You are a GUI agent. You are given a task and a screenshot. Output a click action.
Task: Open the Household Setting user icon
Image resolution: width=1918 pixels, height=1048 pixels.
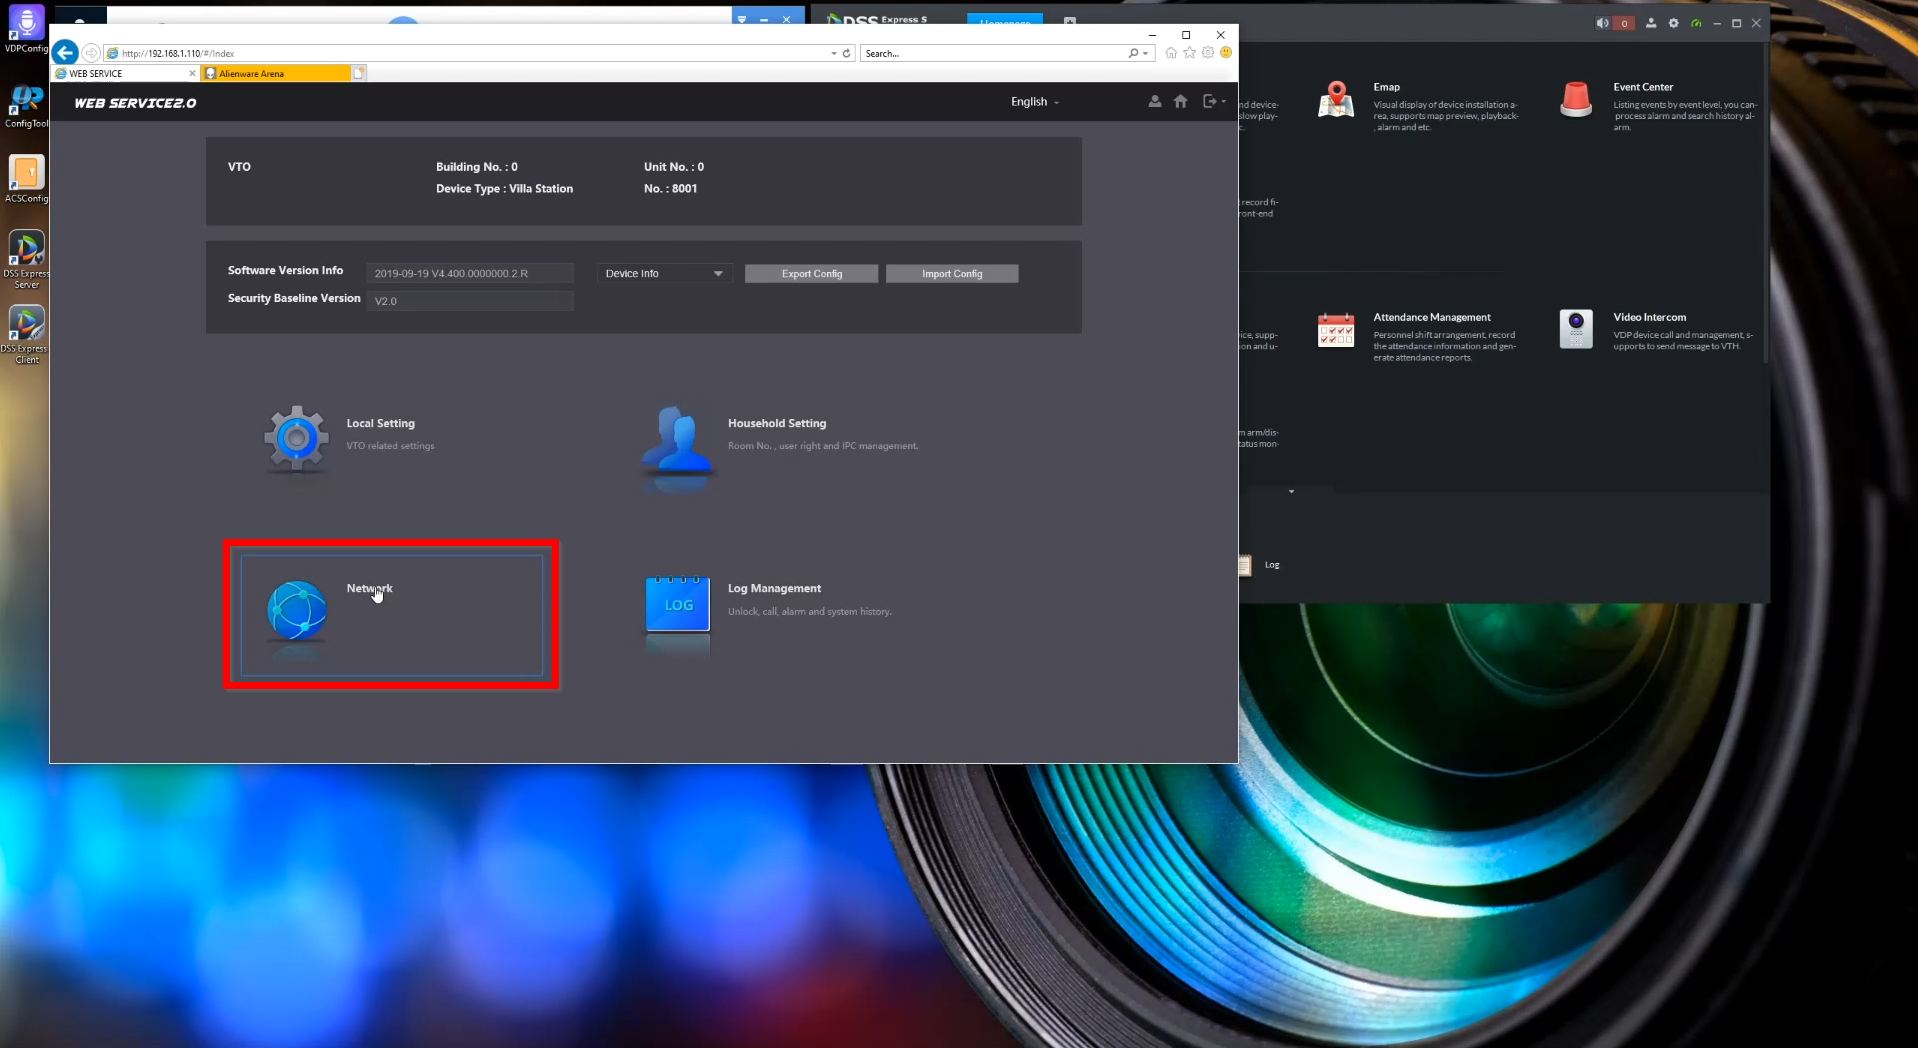[678, 438]
